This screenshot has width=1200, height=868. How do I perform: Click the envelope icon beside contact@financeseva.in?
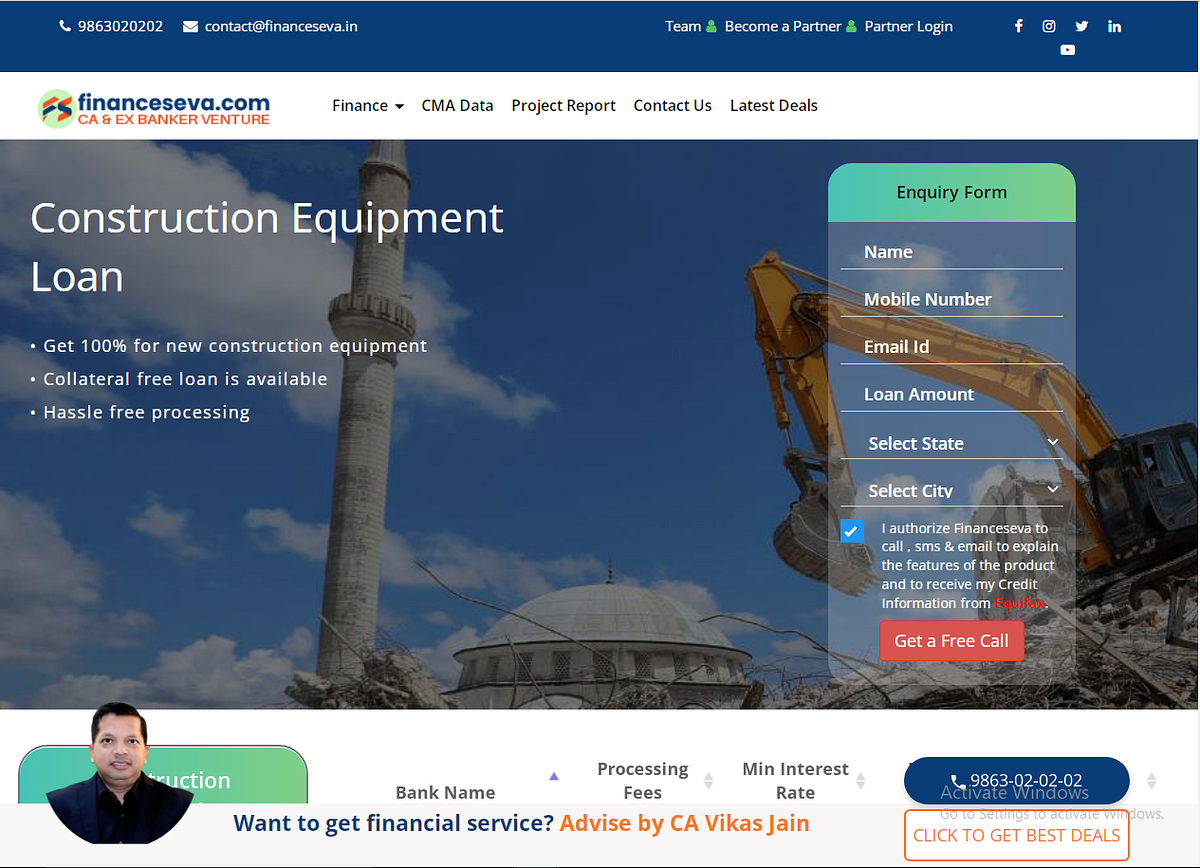click(189, 26)
